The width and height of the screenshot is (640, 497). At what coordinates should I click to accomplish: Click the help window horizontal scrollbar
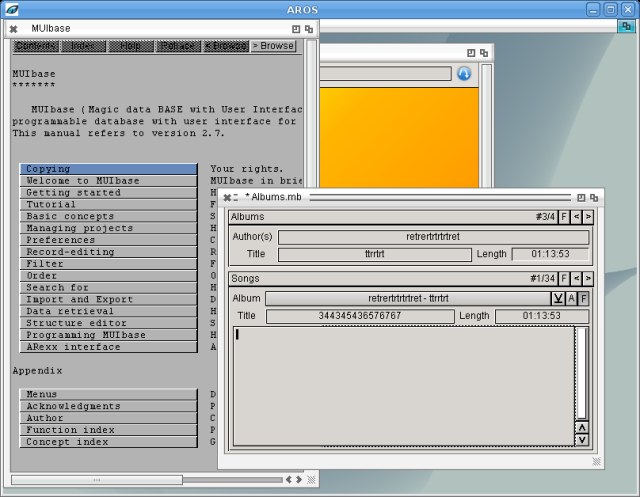150,480
